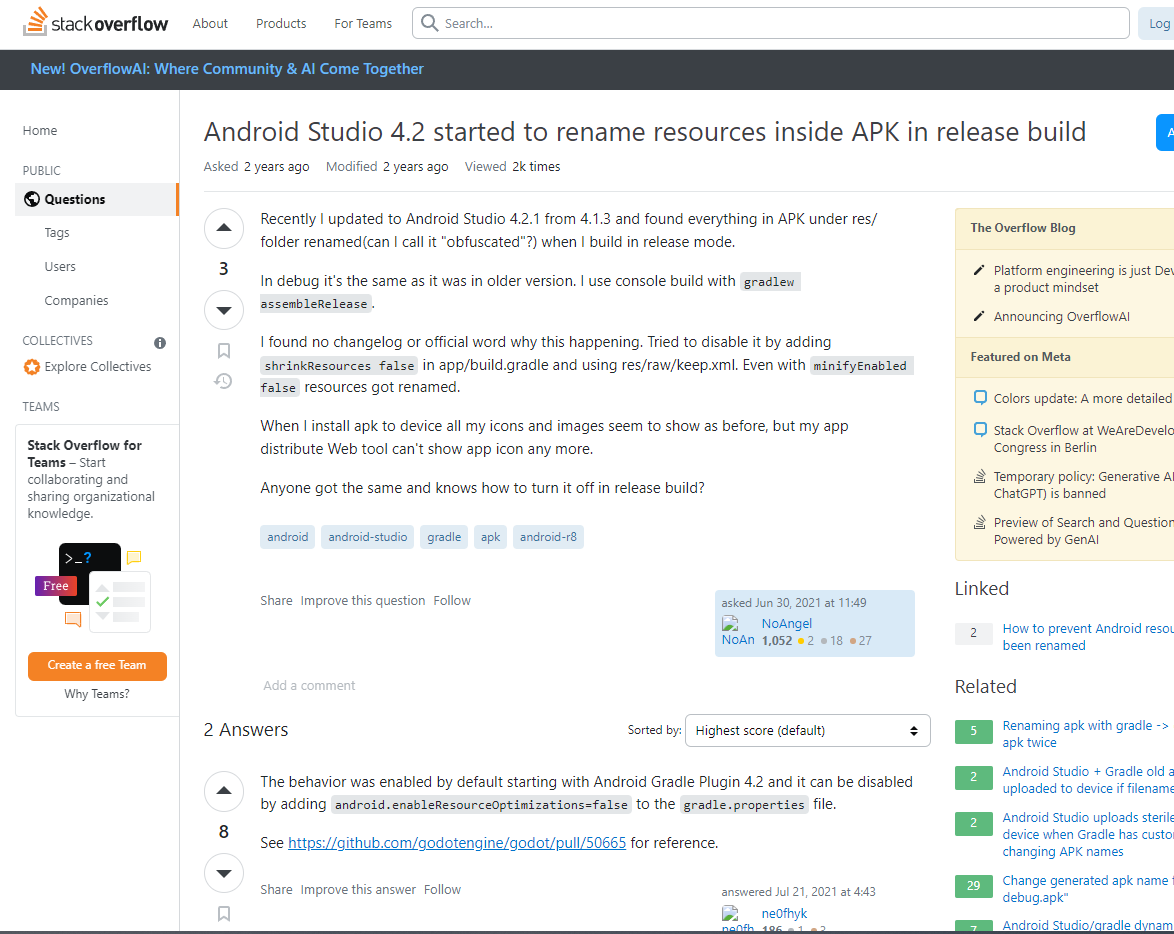Image resolution: width=1174 pixels, height=934 pixels.
Task: Click the globe icon beside Questions
Action: pyautogui.click(x=31, y=199)
